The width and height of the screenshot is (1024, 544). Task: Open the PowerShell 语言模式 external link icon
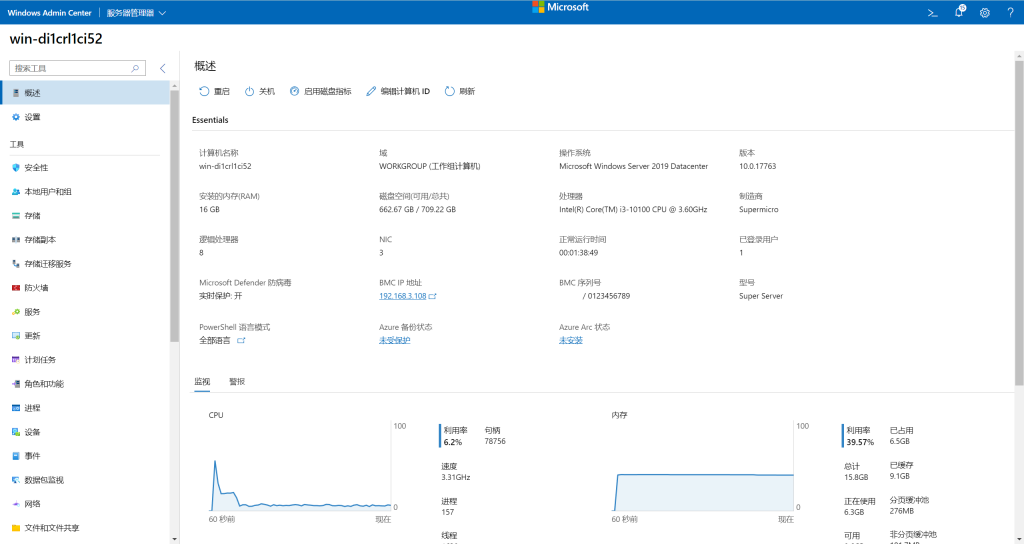241,340
